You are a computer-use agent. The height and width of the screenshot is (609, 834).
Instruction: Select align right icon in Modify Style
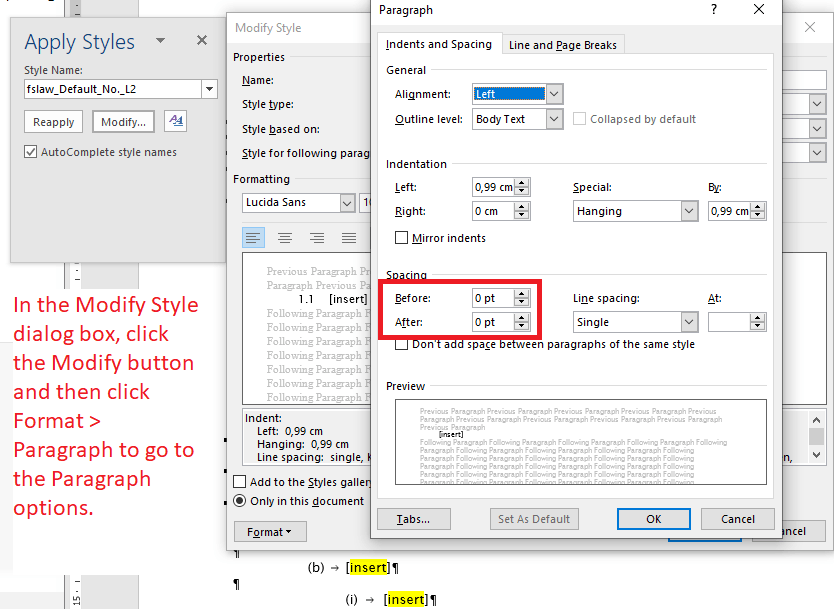click(x=317, y=237)
